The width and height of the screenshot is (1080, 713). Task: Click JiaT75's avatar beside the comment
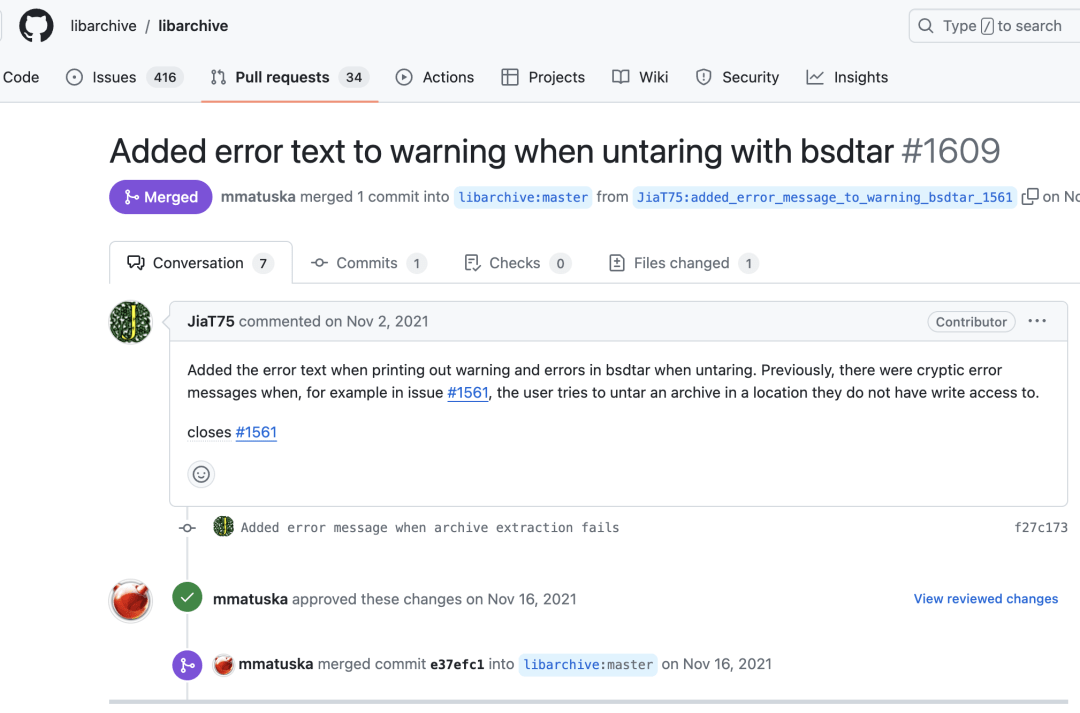pyautogui.click(x=130, y=322)
